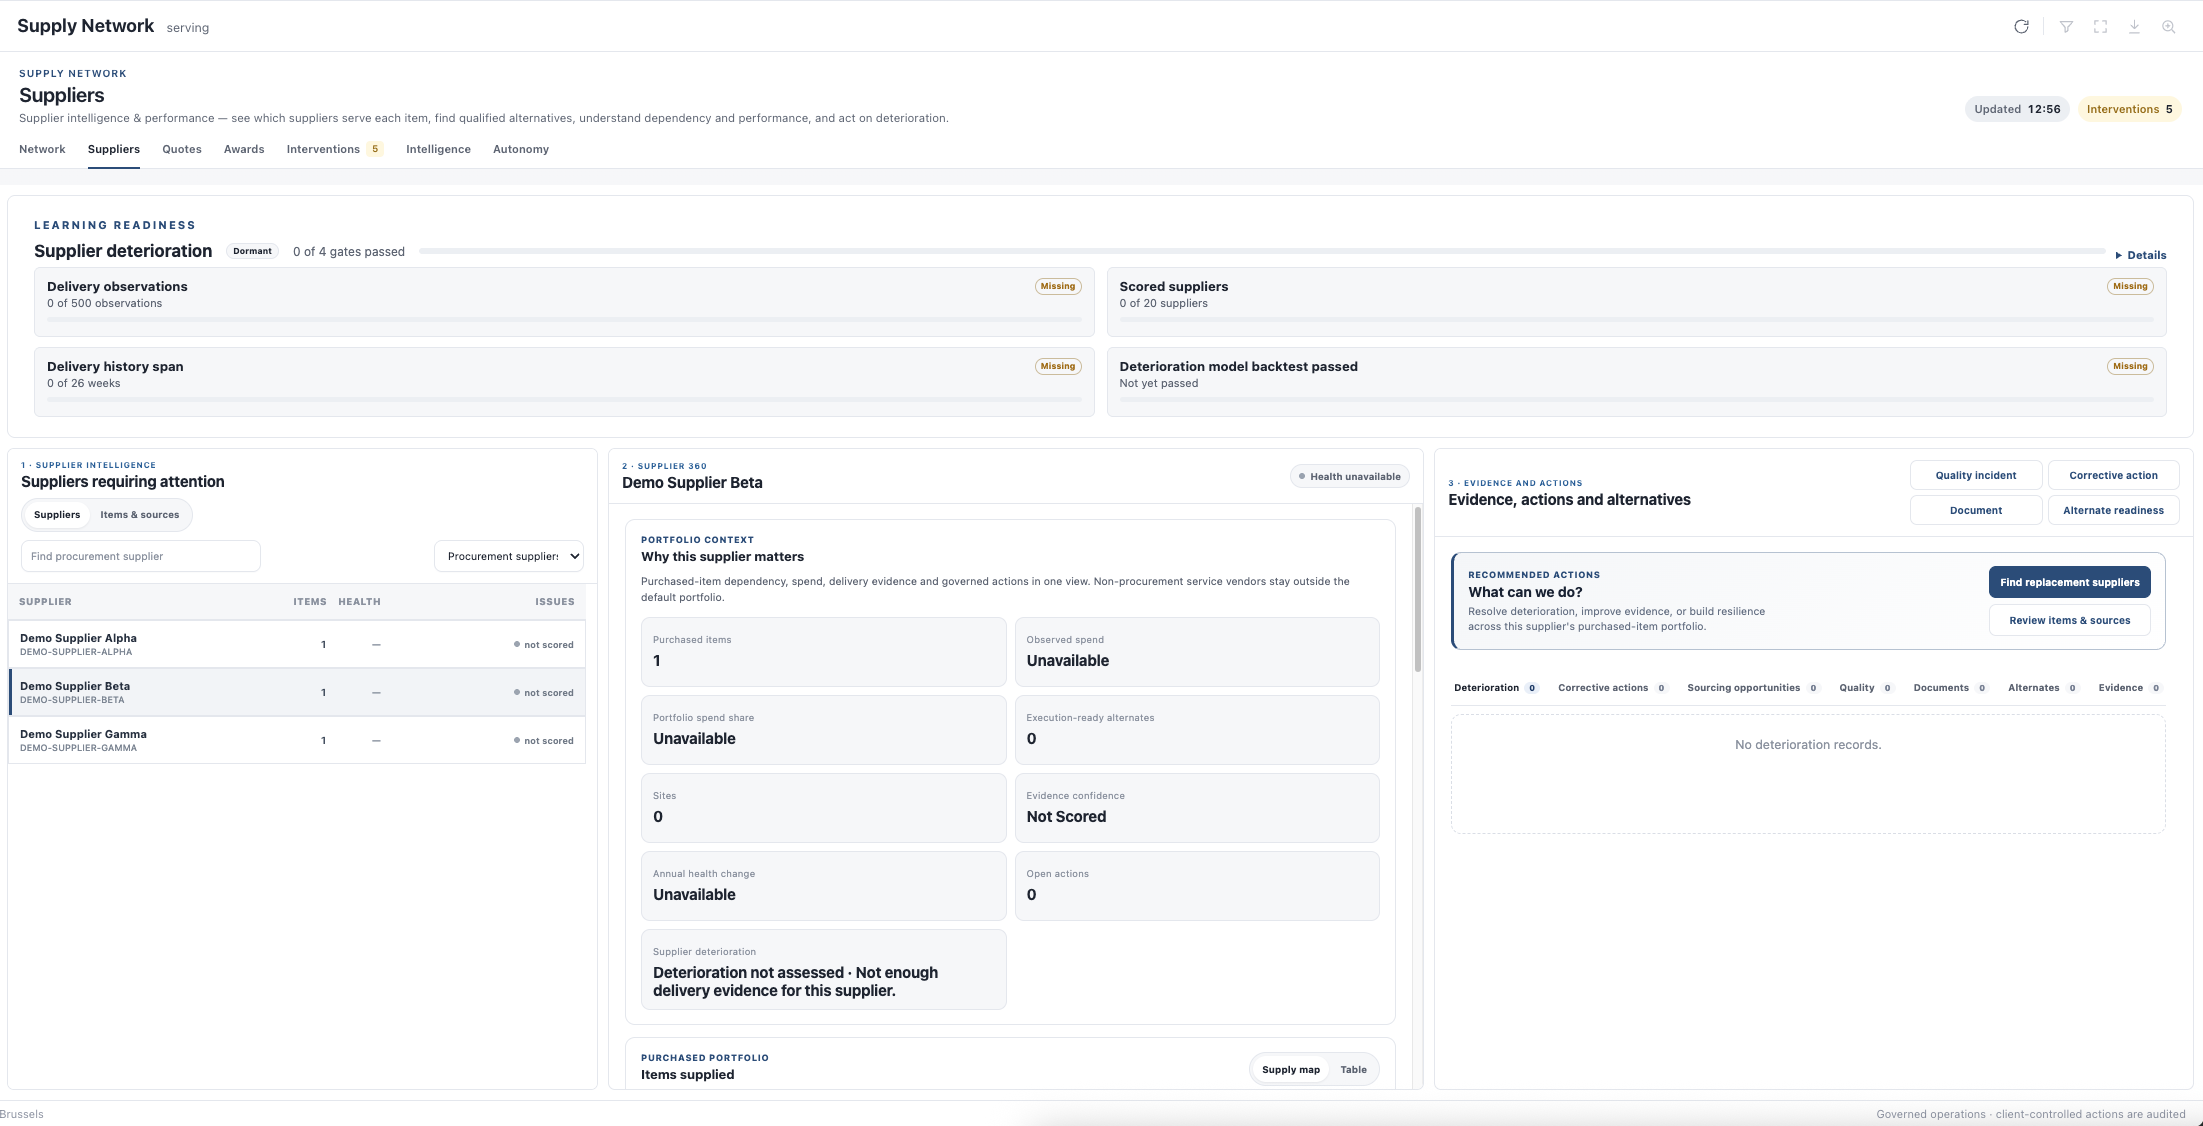Image resolution: width=2203 pixels, height=1126 pixels.
Task: Switch to the Suppliers segmented toggle
Action: pyautogui.click(x=57, y=515)
